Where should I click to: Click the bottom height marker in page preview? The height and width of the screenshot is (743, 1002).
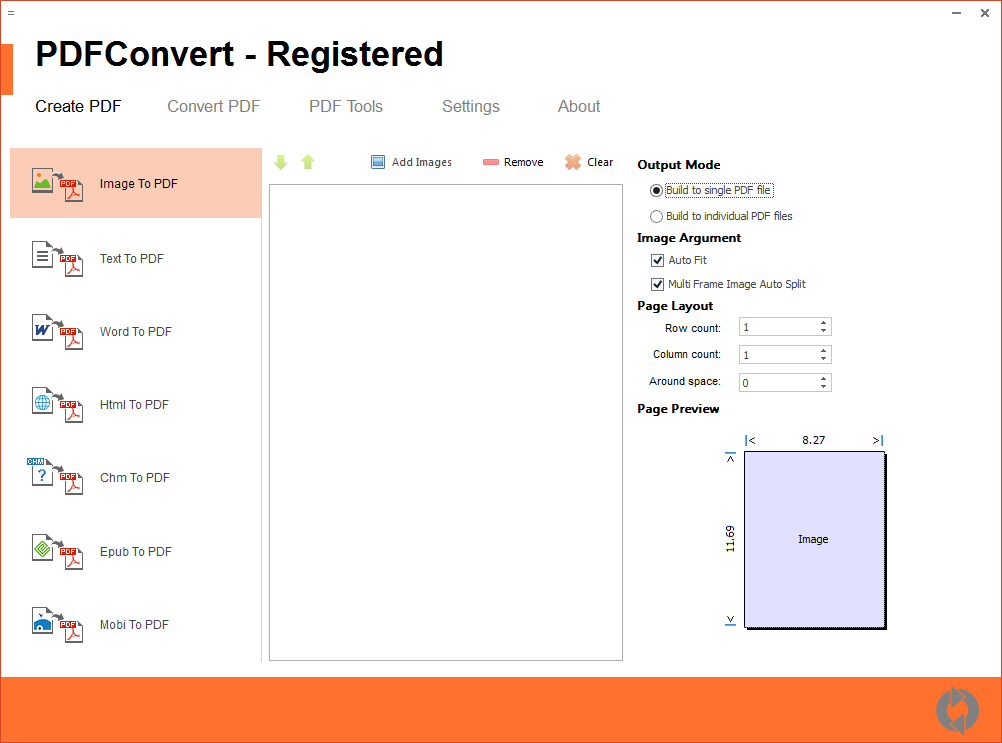click(x=730, y=620)
